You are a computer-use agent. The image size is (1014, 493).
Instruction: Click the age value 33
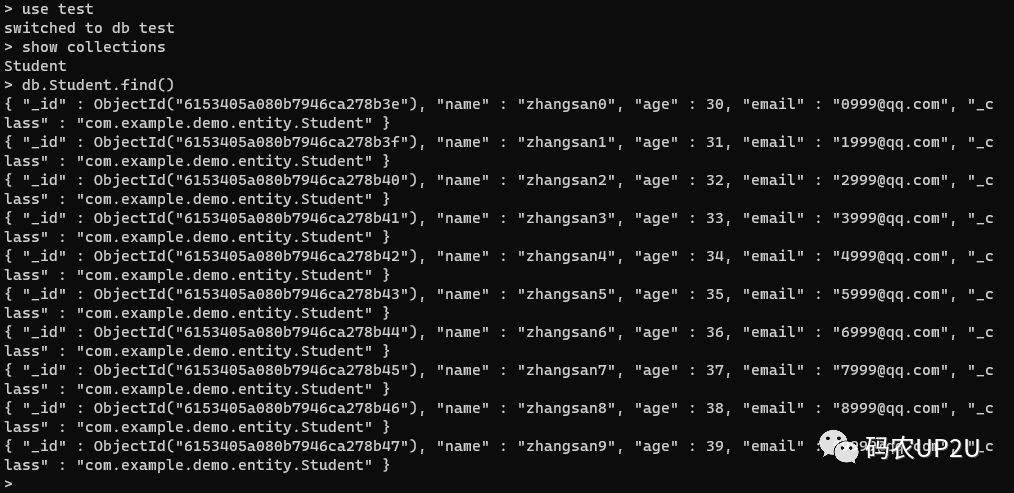pyautogui.click(x=715, y=218)
